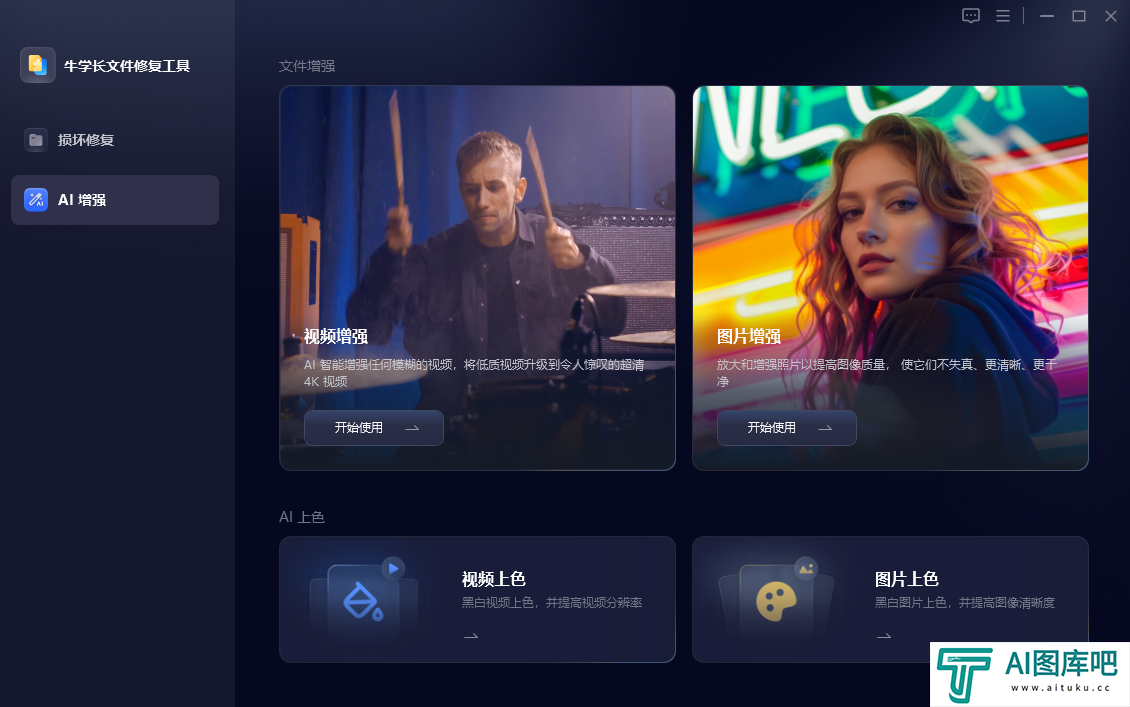Open the feedback chat icon
The height and width of the screenshot is (707, 1130).
971,16
